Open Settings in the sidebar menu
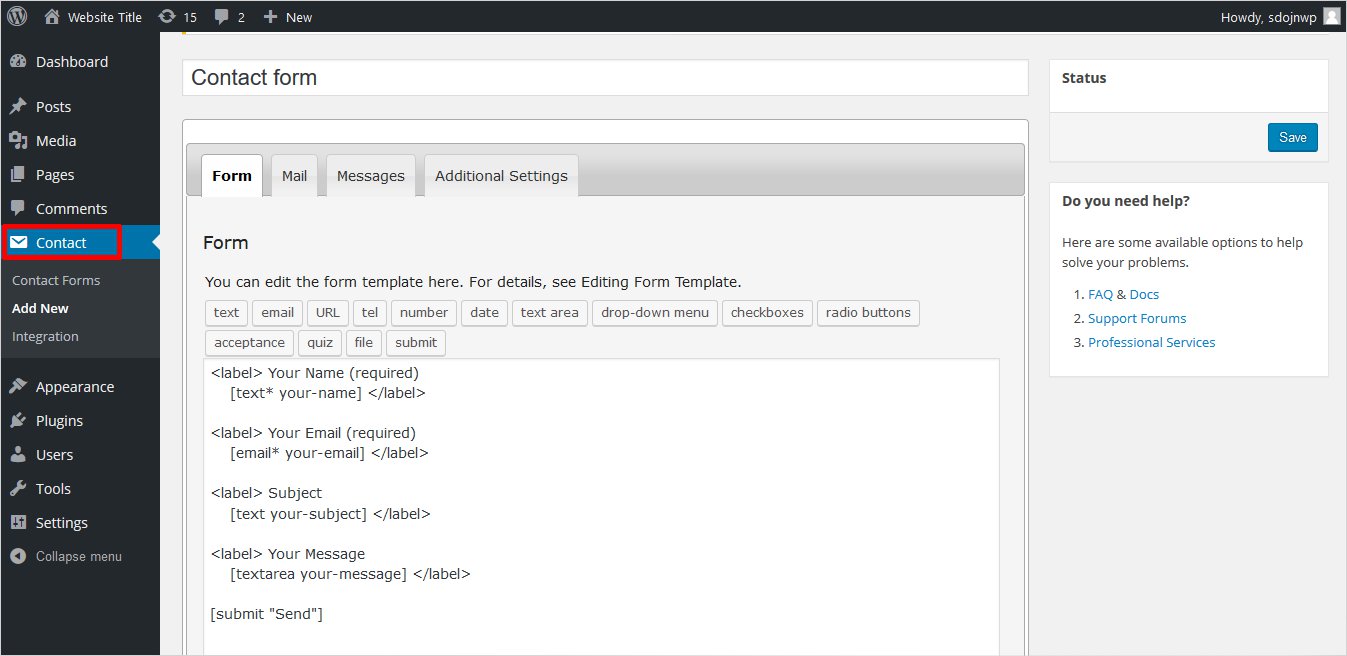 (x=61, y=523)
